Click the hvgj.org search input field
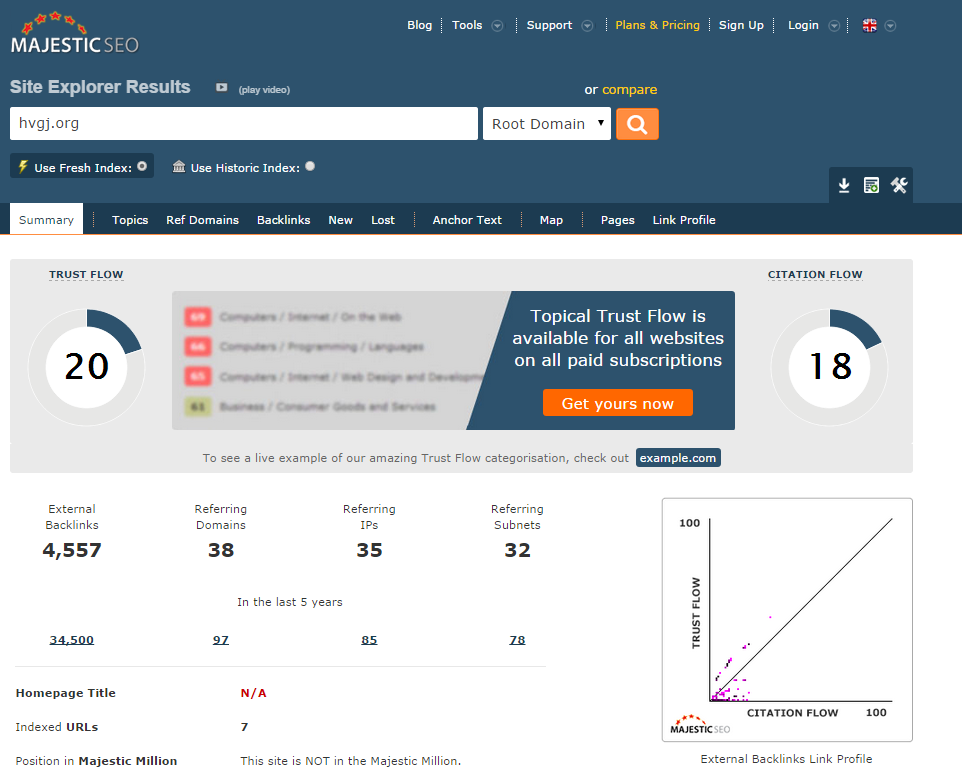 point(244,123)
